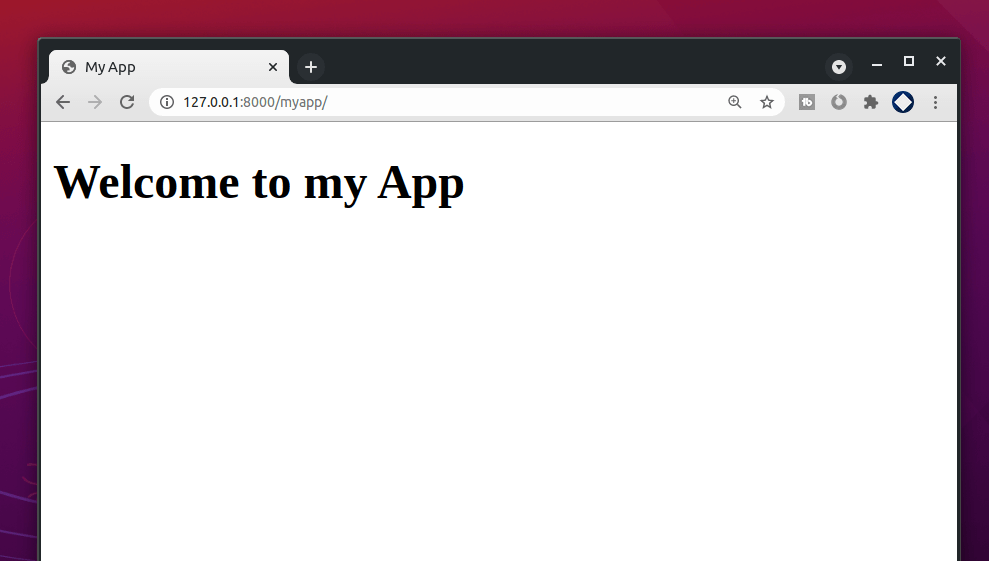Open the zoom magnifier in address bar
Image resolution: width=989 pixels, height=561 pixels.
click(x=734, y=102)
